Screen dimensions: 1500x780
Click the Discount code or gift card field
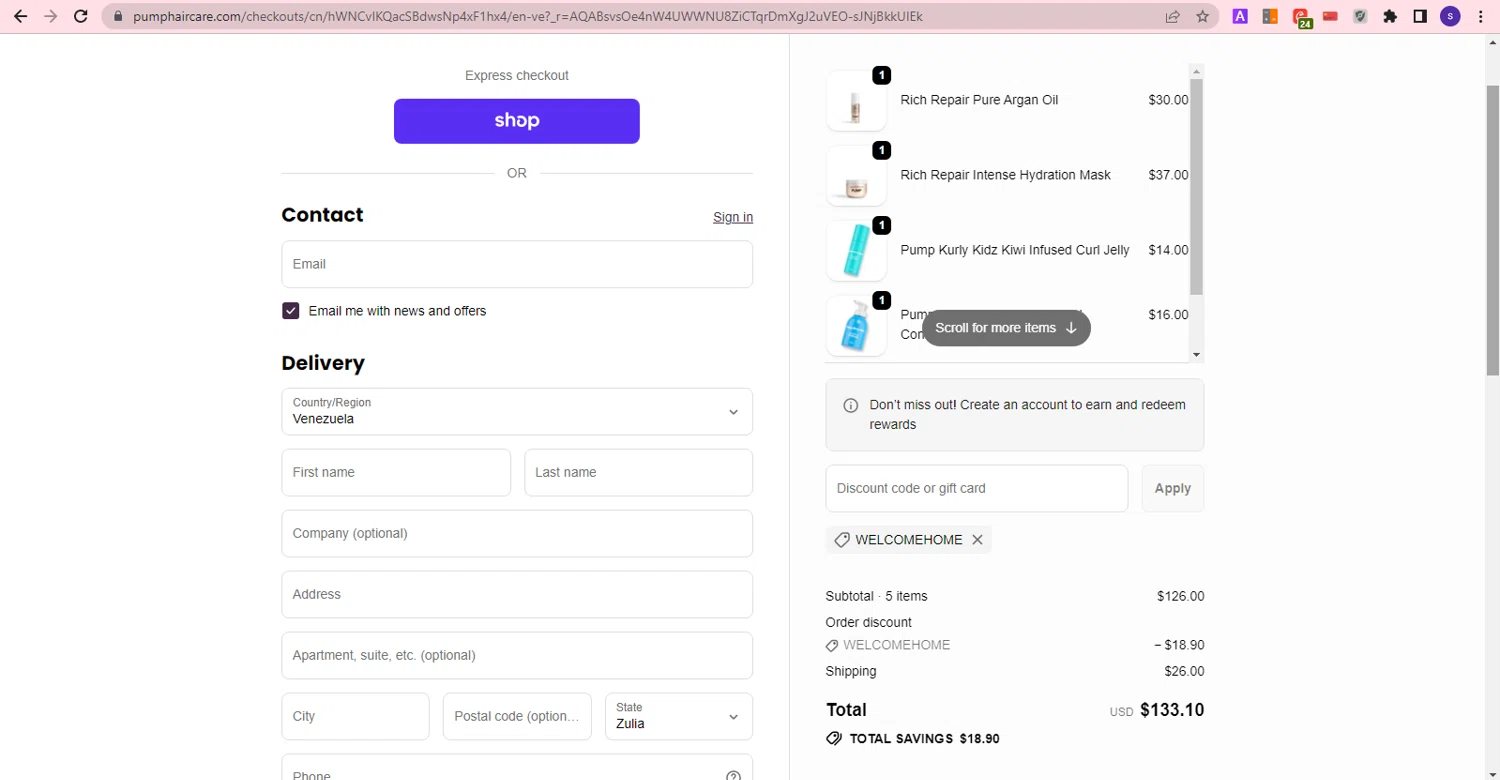coord(977,488)
